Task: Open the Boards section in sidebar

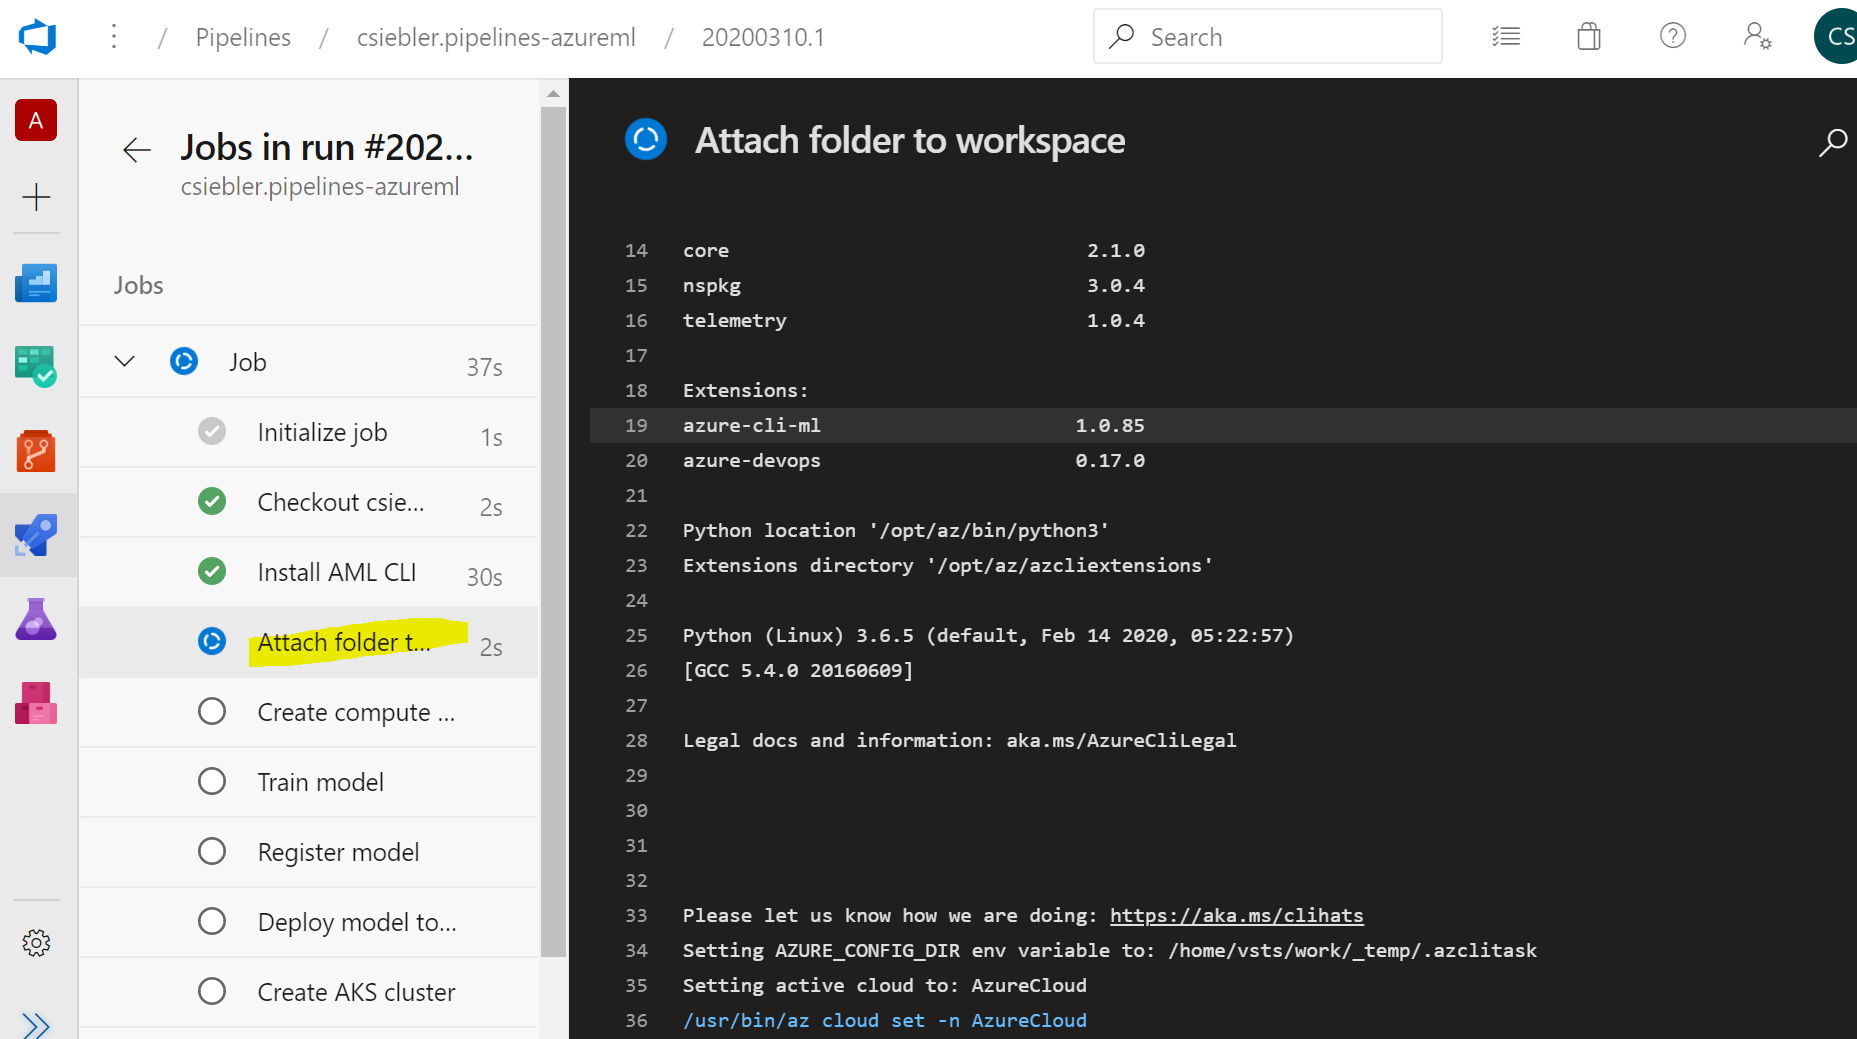Action: coord(36,366)
